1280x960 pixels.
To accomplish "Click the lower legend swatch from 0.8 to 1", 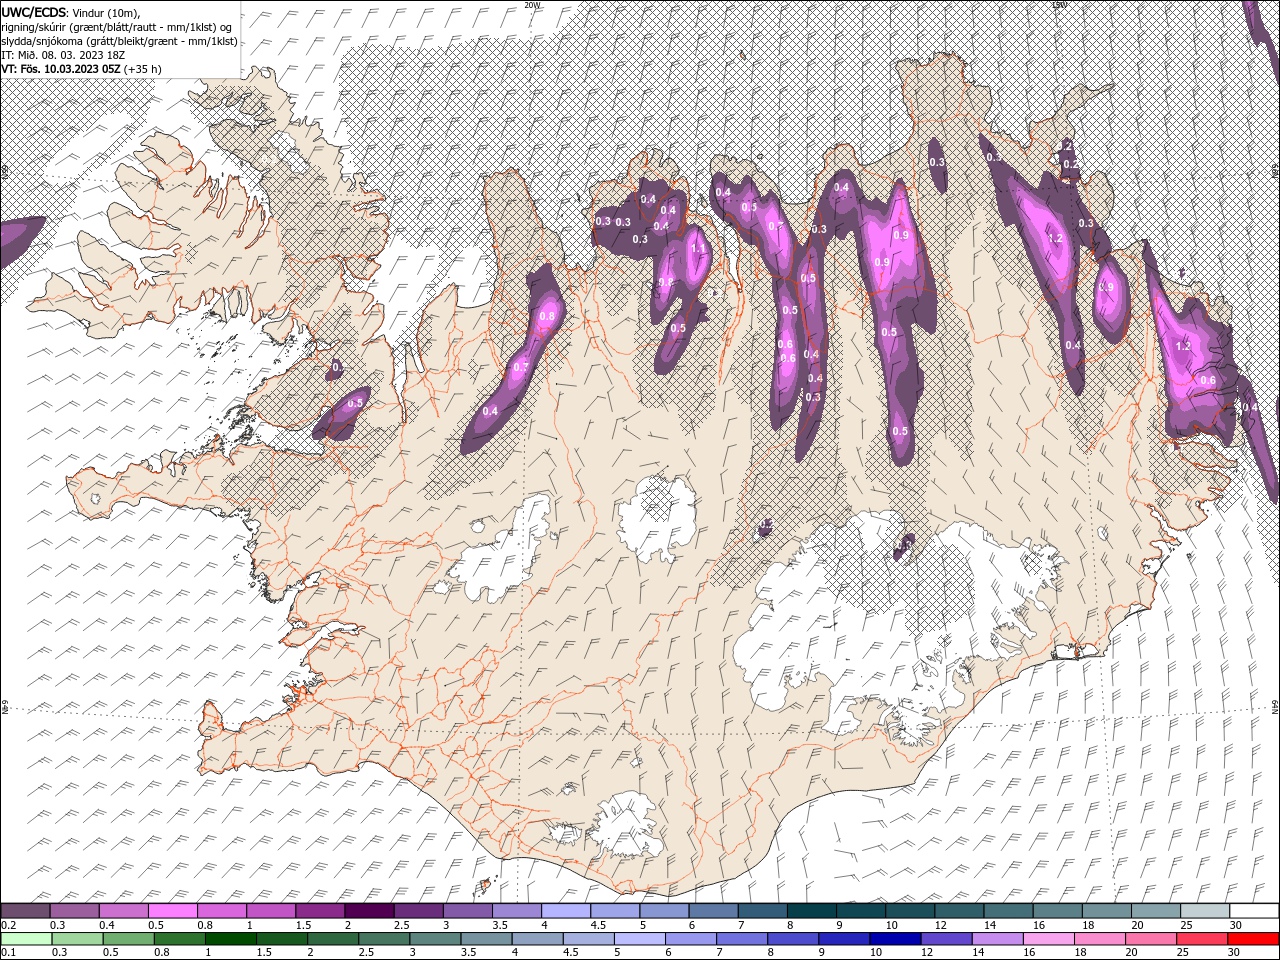I will pyautogui.click(x=179, y=939).
